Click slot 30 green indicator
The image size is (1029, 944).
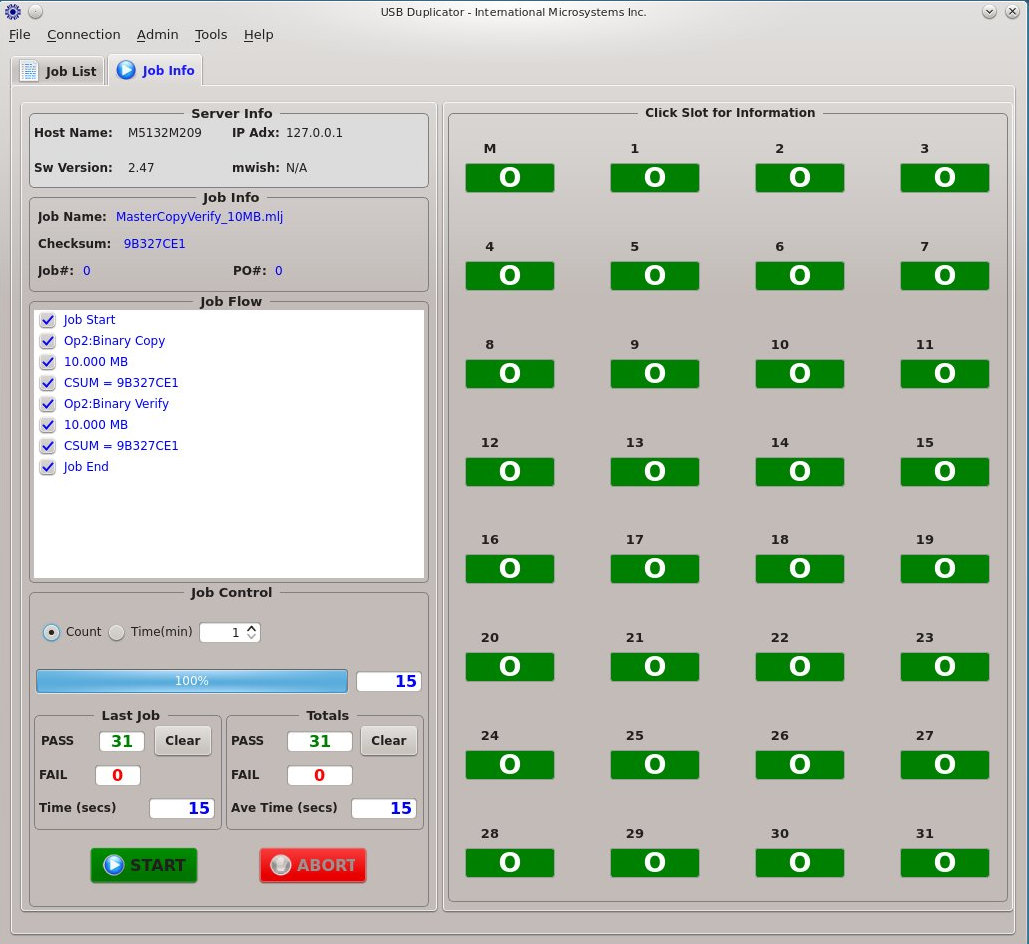click(x=799, y=863)
